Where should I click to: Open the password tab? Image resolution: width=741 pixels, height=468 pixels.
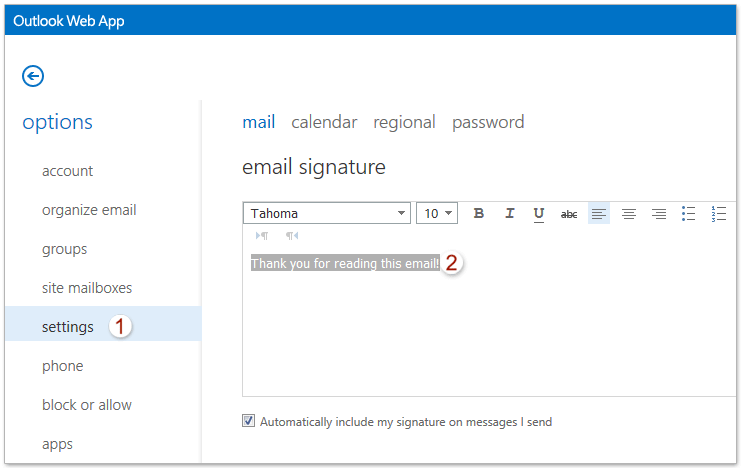click(488, 122)
